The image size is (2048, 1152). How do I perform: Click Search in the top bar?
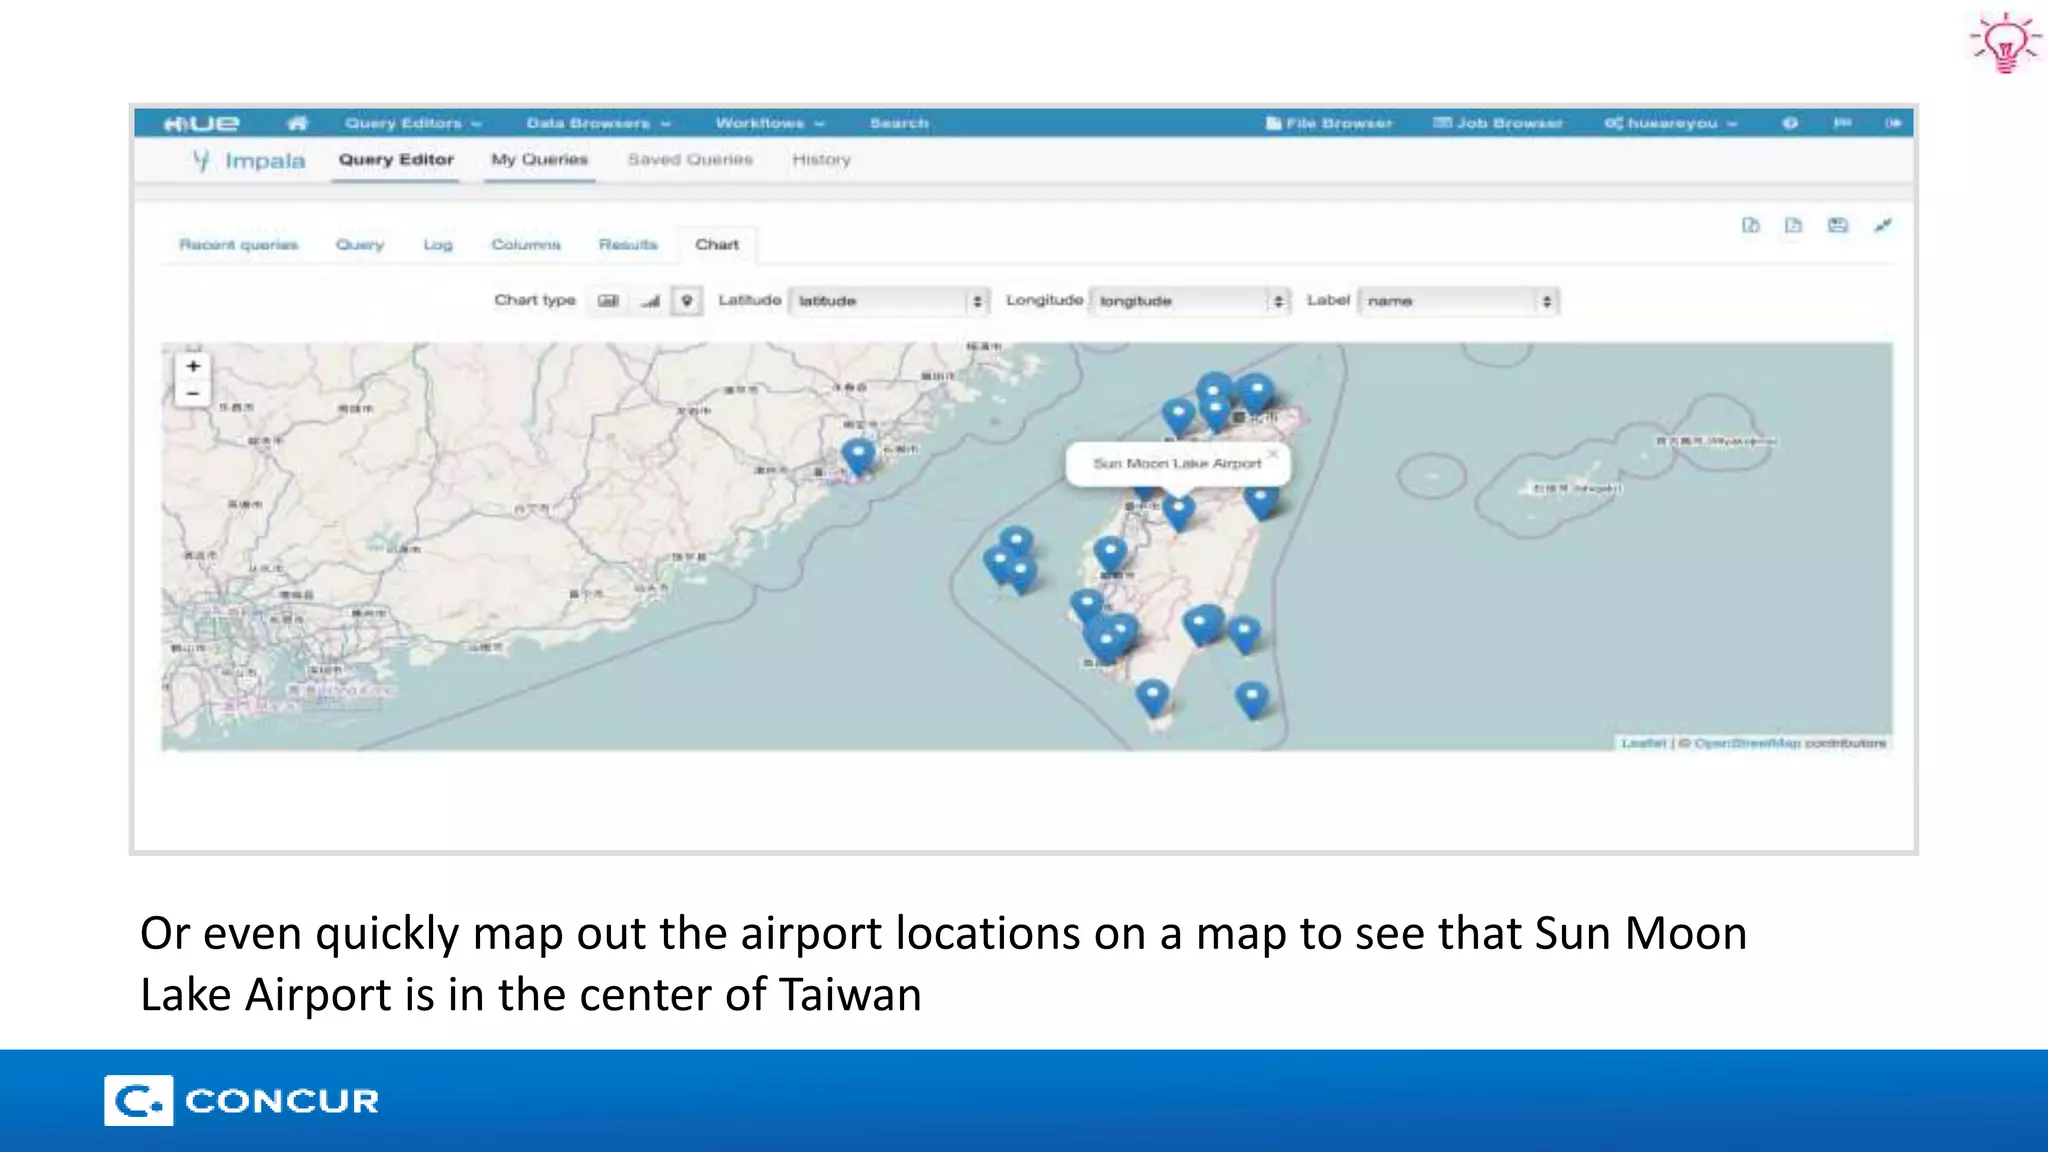pyautogui.click(x=899, y=123)
